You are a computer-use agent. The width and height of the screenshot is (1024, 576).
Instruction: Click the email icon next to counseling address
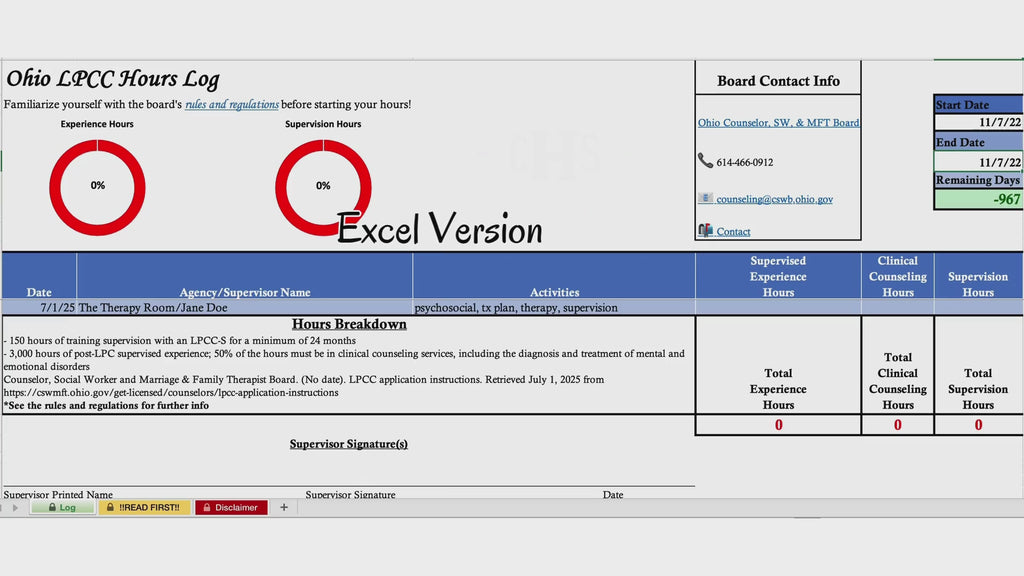coord(705,198)
